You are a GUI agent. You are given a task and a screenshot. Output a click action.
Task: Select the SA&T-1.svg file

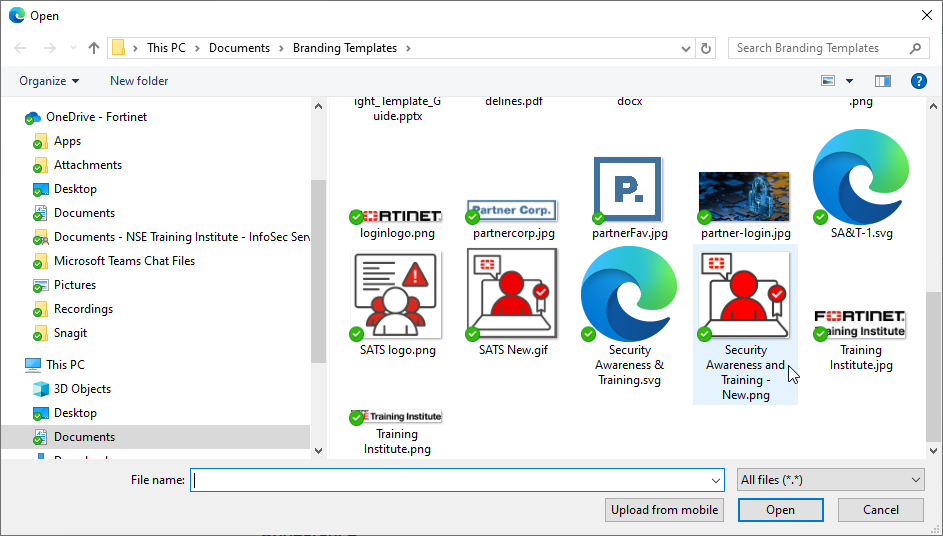pos(861,183)
